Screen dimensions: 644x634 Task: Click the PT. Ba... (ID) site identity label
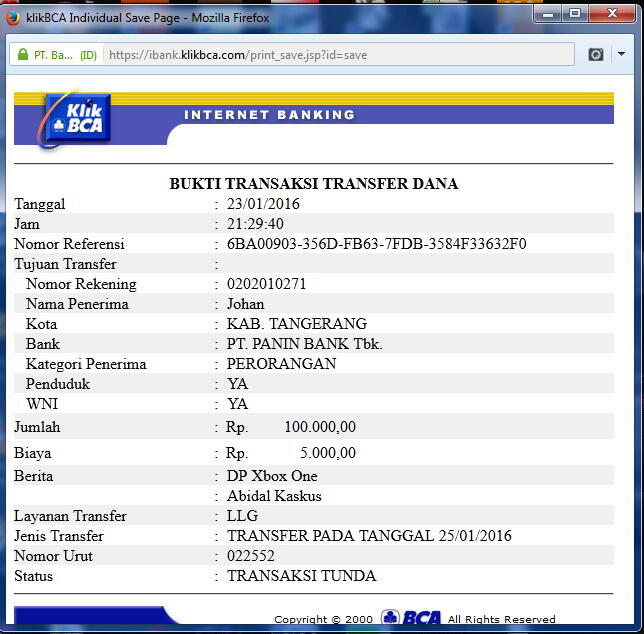tap(65, 55)
